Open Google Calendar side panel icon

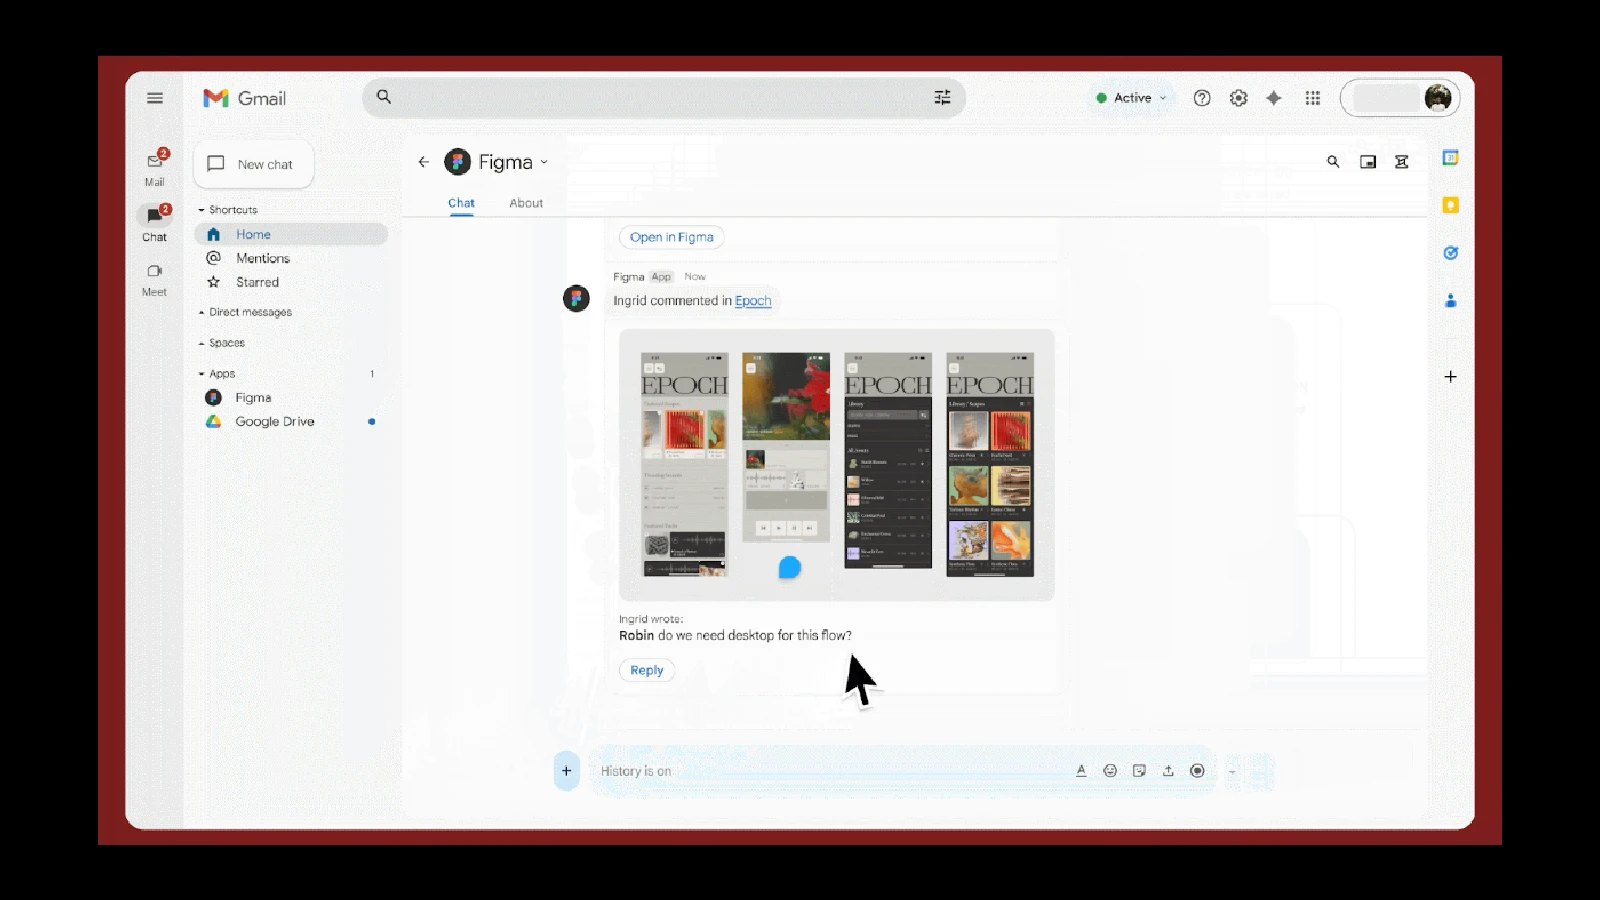(1450, 158)
